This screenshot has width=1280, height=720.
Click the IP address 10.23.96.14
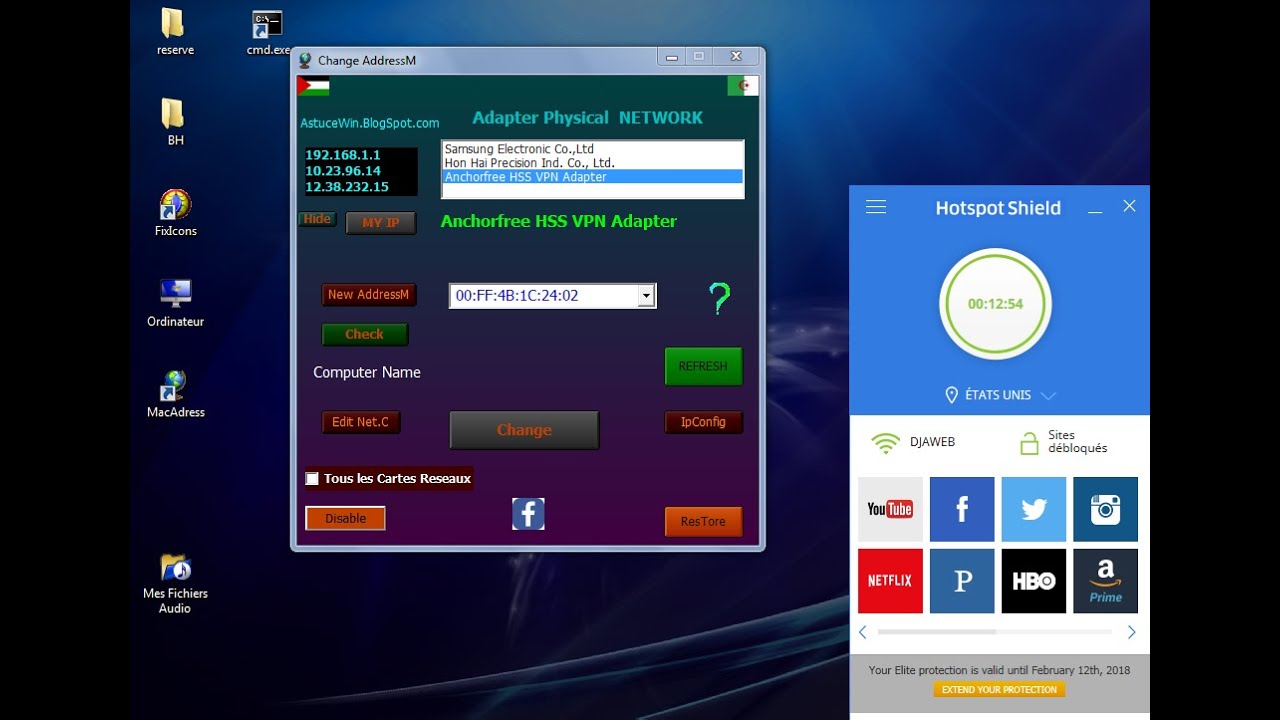pyautogui.click(x=343, y=171)
